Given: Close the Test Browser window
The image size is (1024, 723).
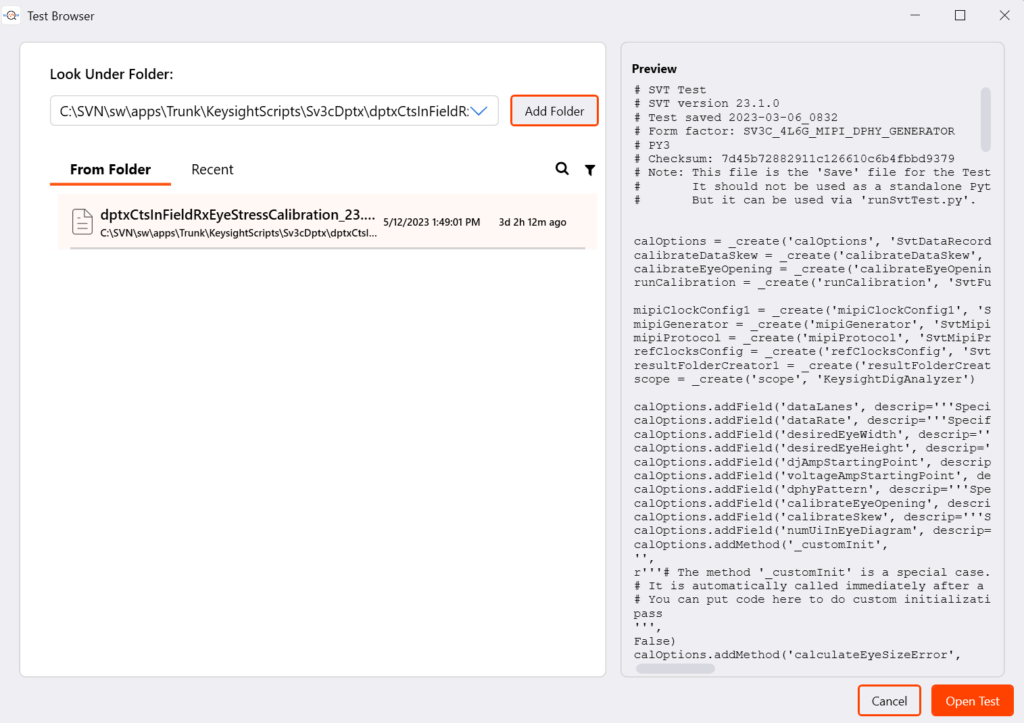Looking at the screenshot, I should (1004, 16).
